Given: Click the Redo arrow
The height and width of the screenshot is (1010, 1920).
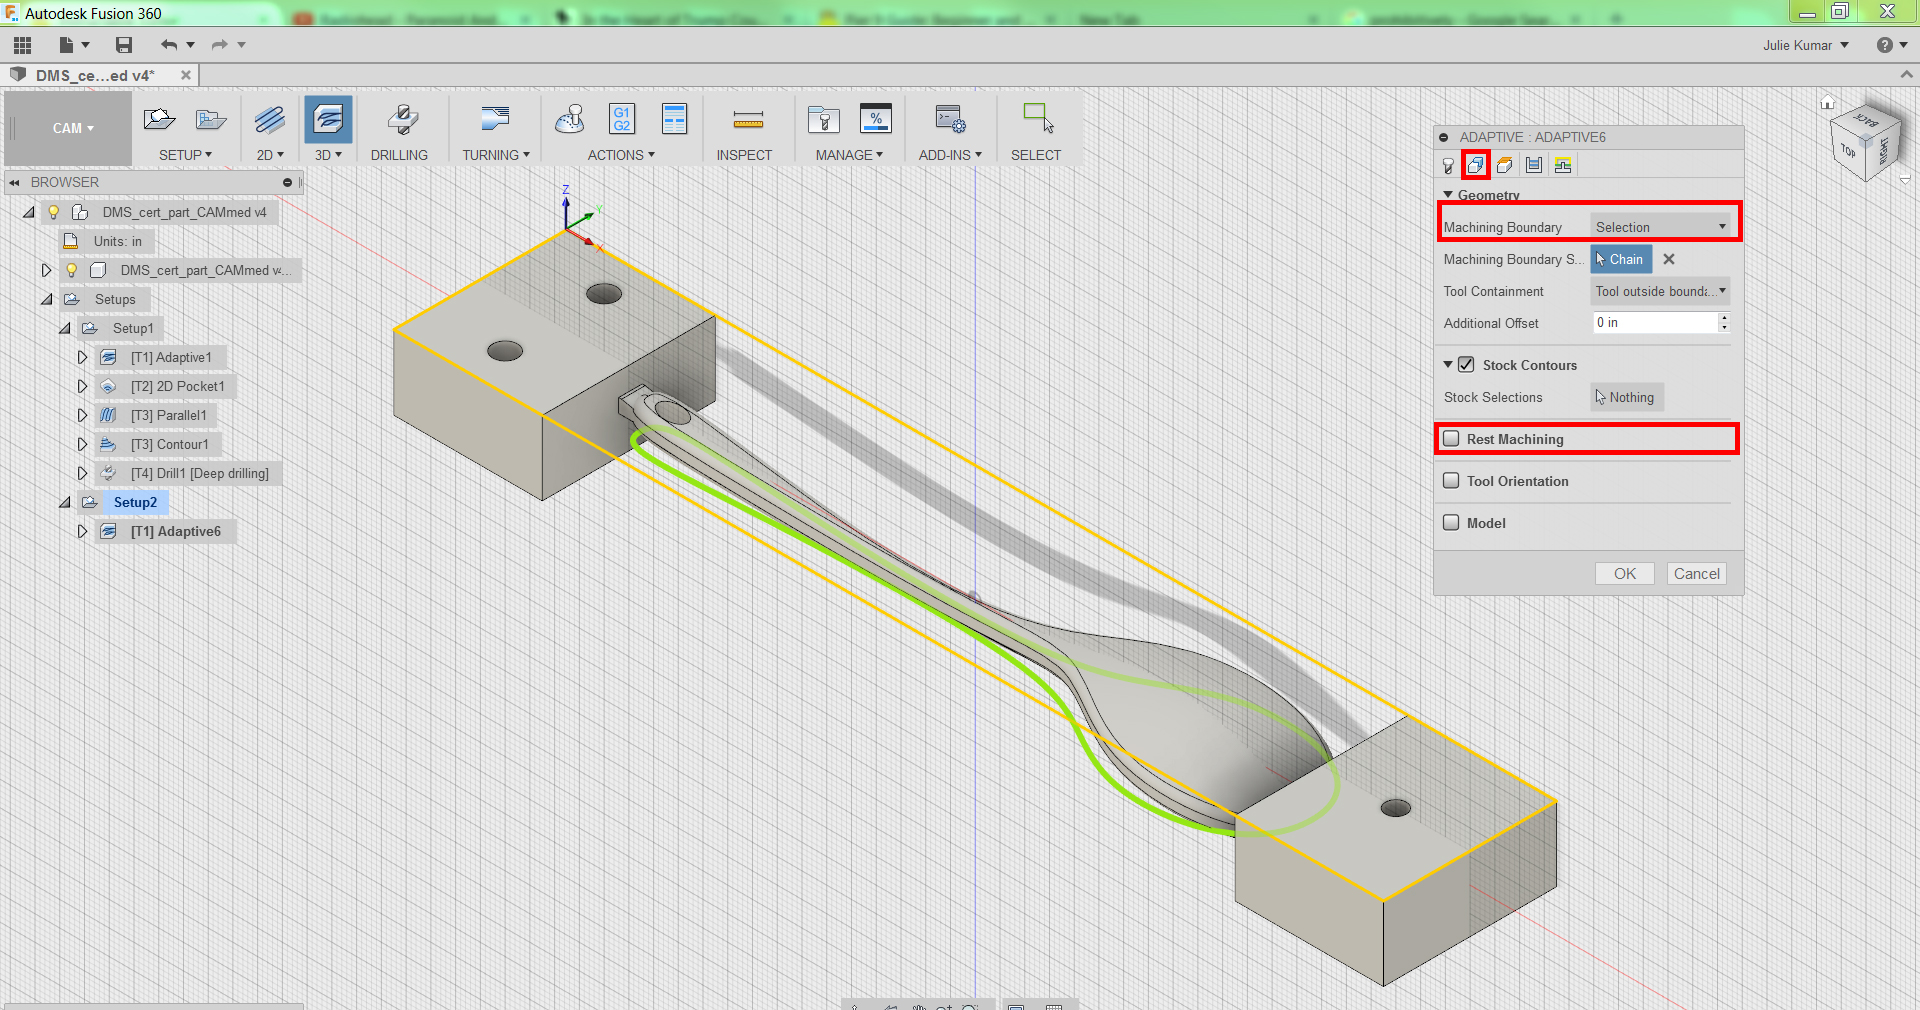Looking at the screenshot, I should point(220,45).
